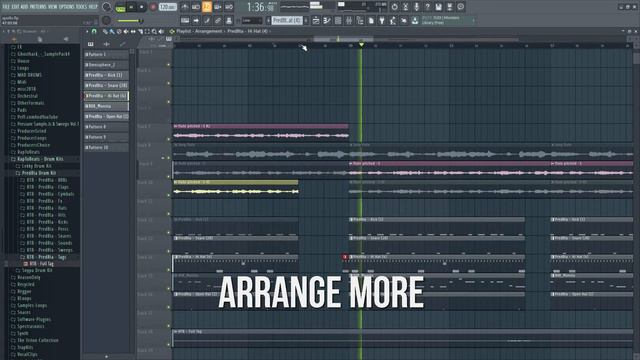Click the picker panel piano pattern icon
Viewport: 640px width, 360px height.
[91, 44]
